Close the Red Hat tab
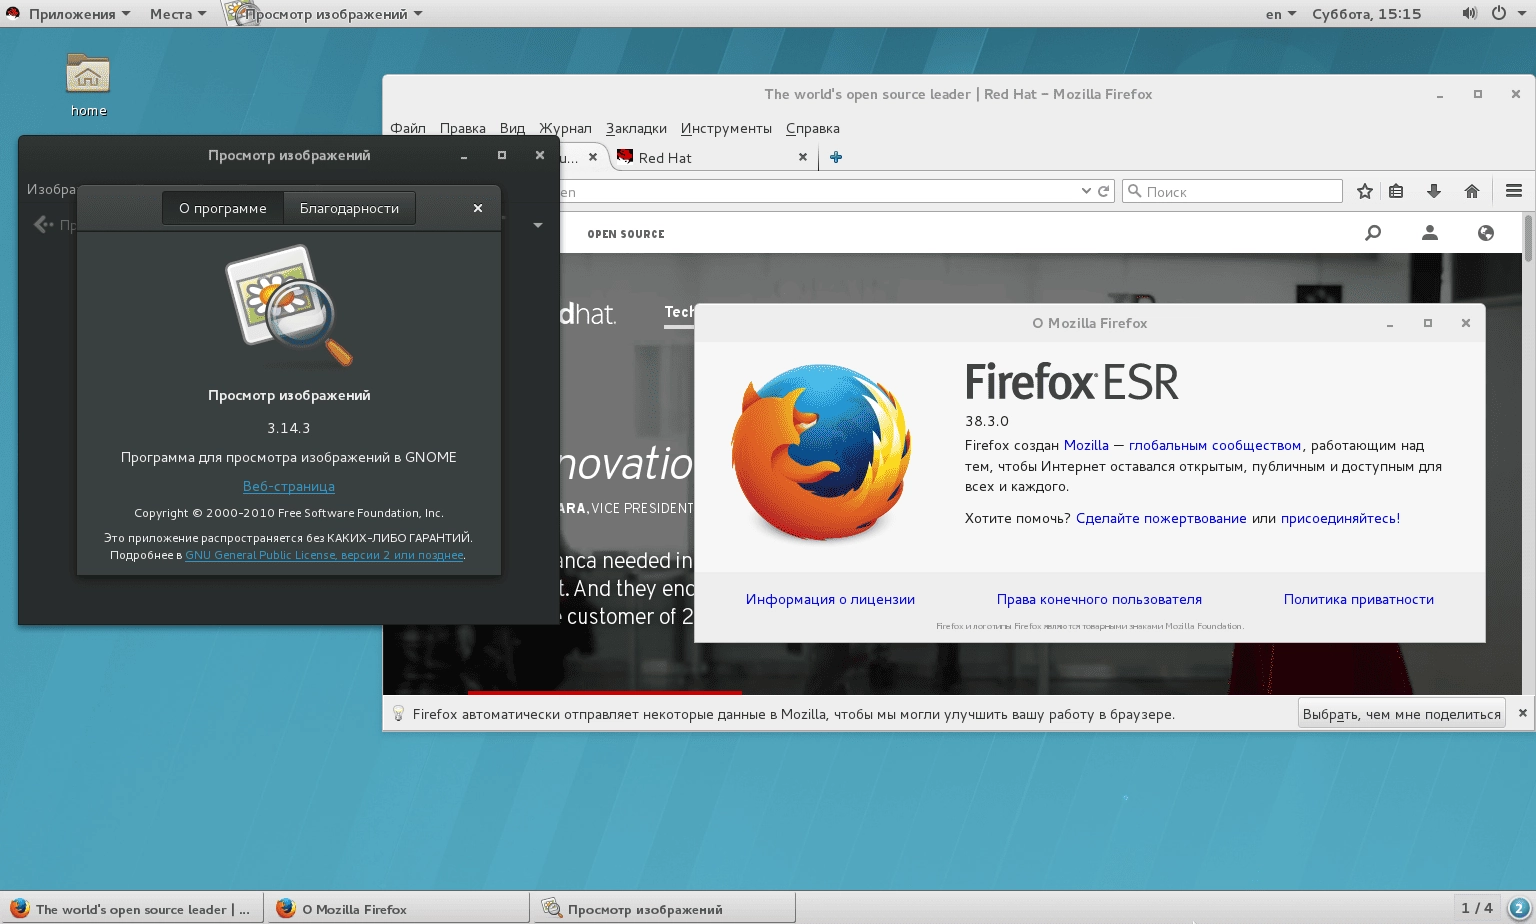The height and width of the screenshot is (924, 1536). [x=803, y=157]
